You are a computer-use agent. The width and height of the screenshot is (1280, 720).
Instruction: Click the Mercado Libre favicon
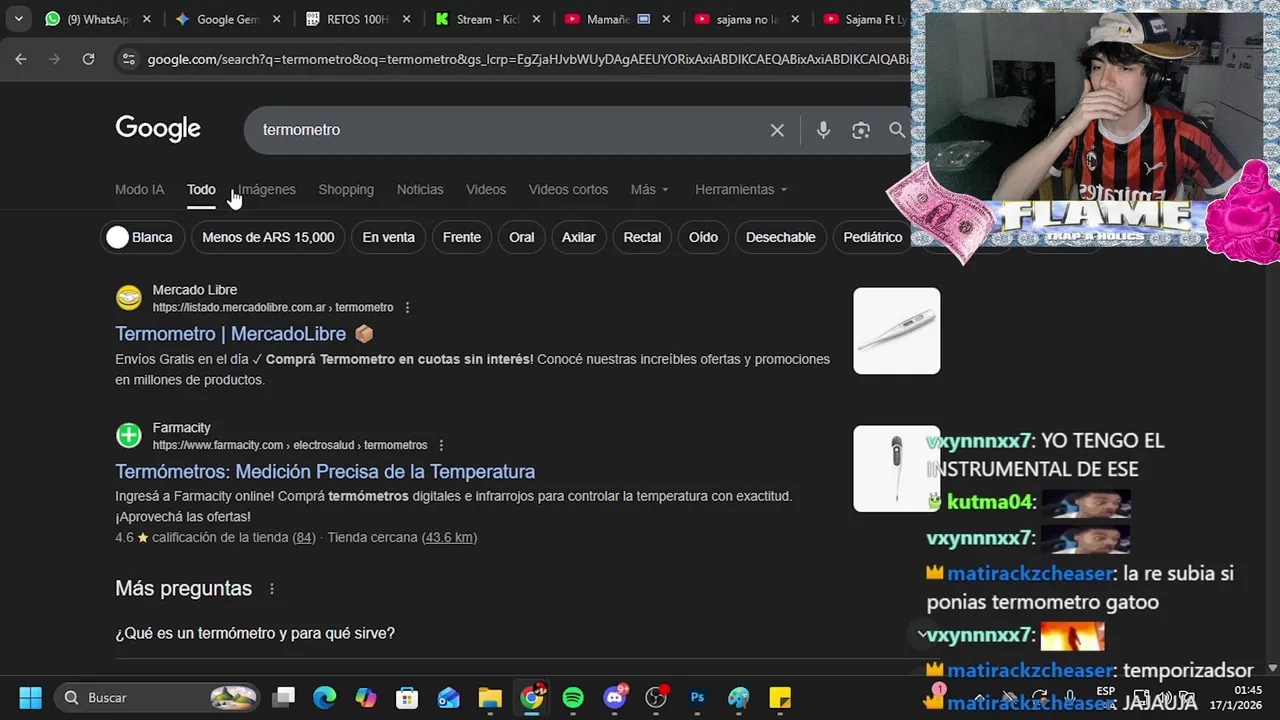pos(129,298)
